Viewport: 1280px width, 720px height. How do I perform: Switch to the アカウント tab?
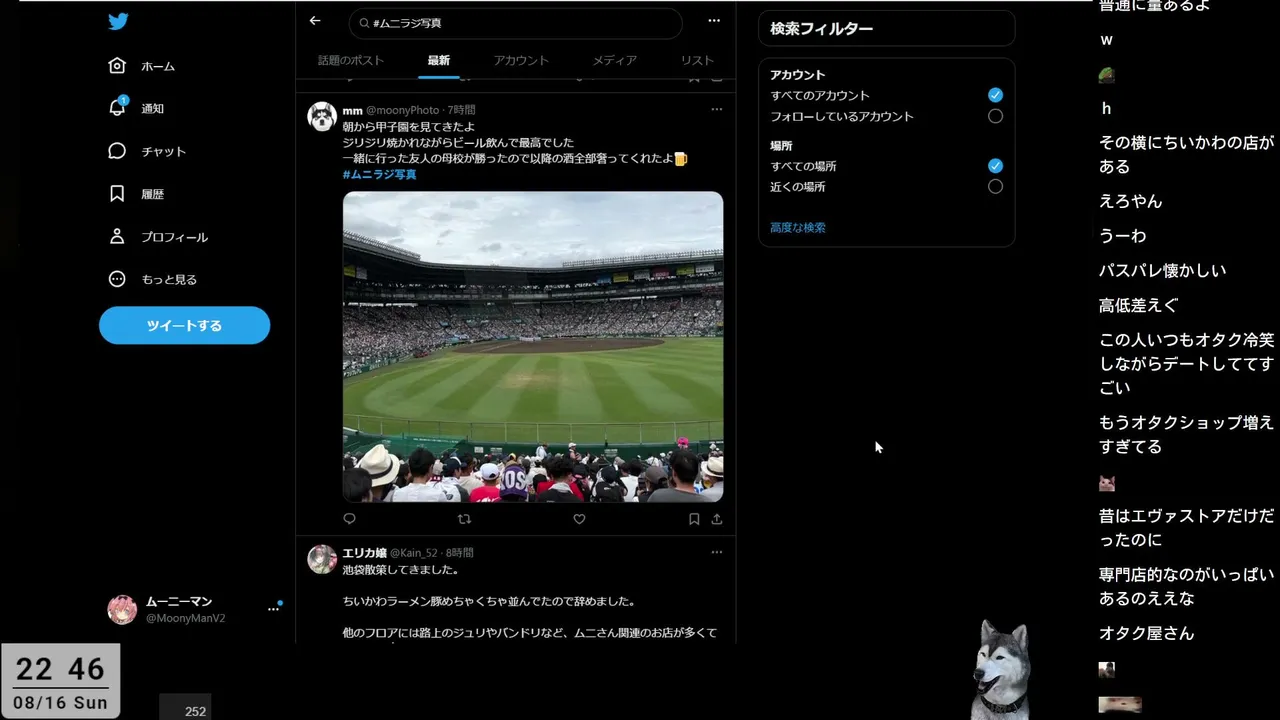[x=521, y=60]
